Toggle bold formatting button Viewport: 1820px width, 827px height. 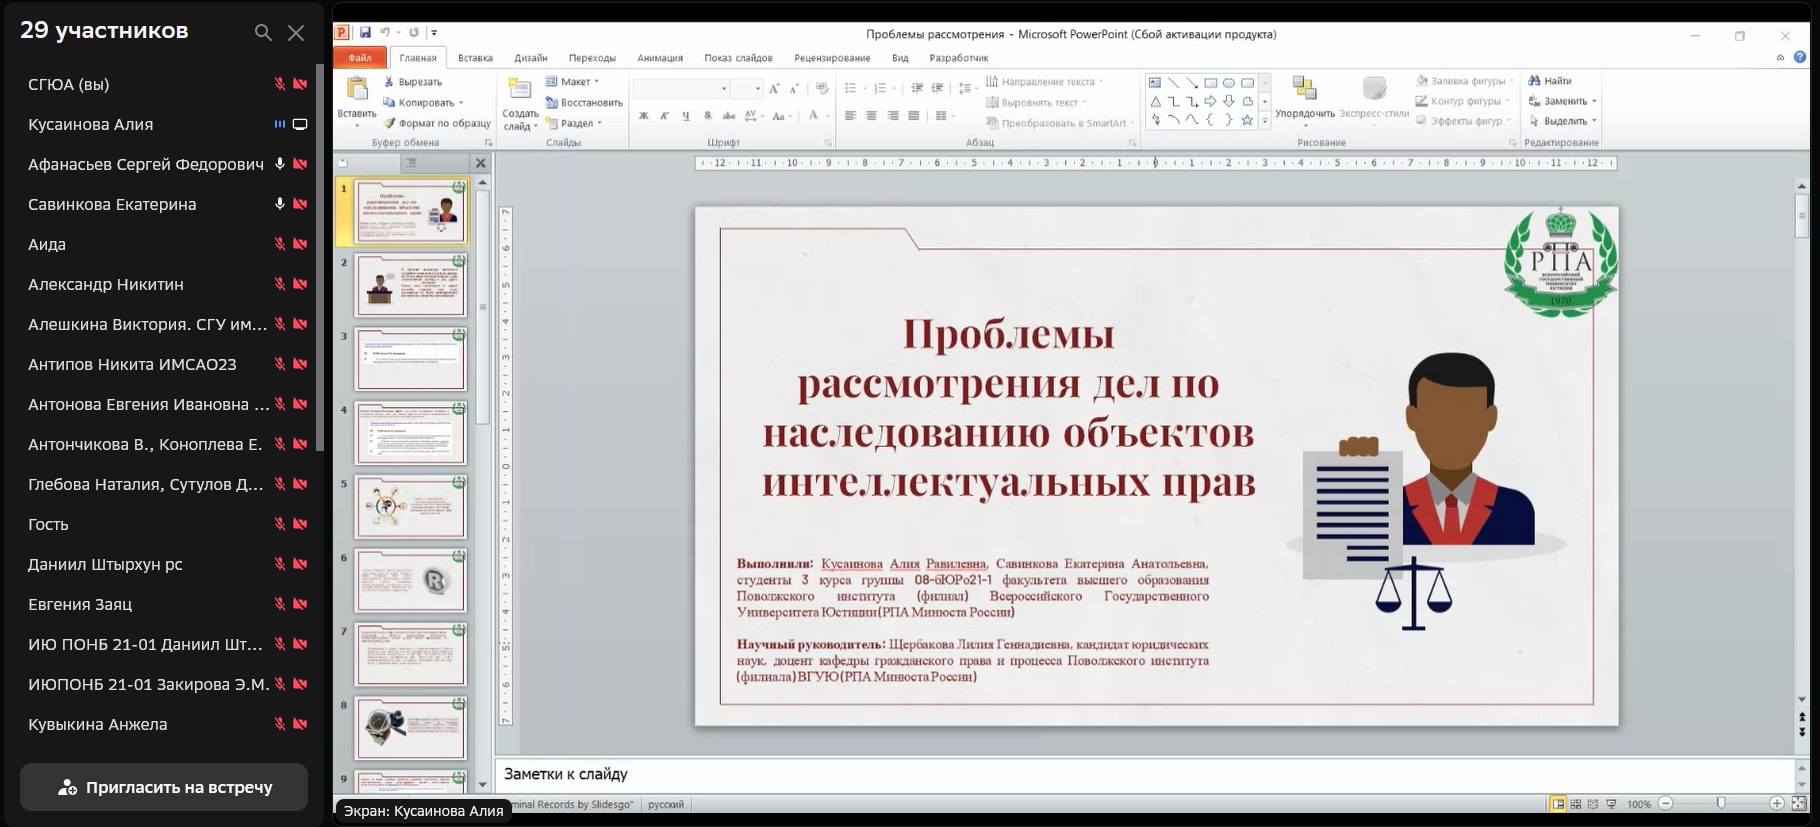coord(644,116)
